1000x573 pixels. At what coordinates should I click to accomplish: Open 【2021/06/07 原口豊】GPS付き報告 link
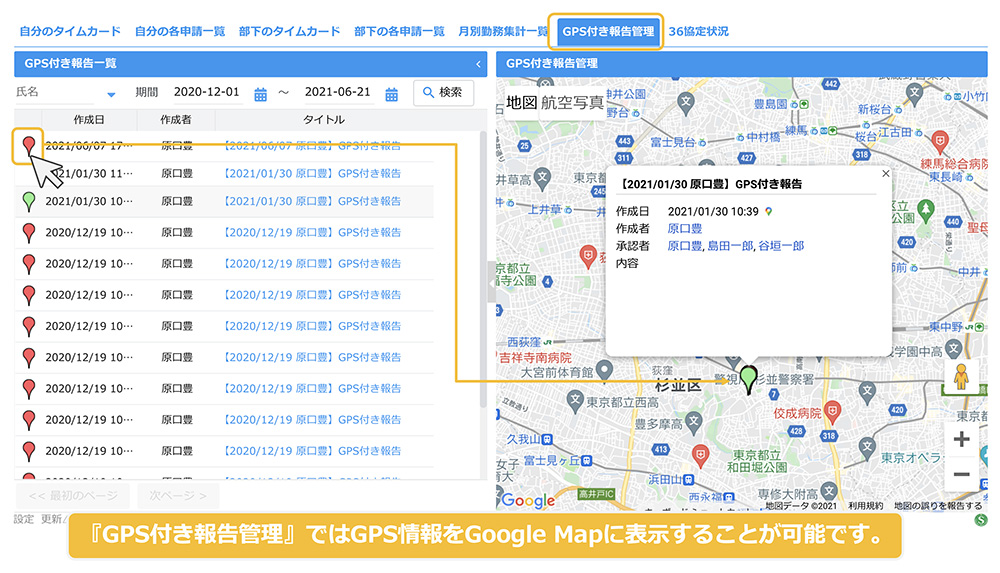(312, 145)
